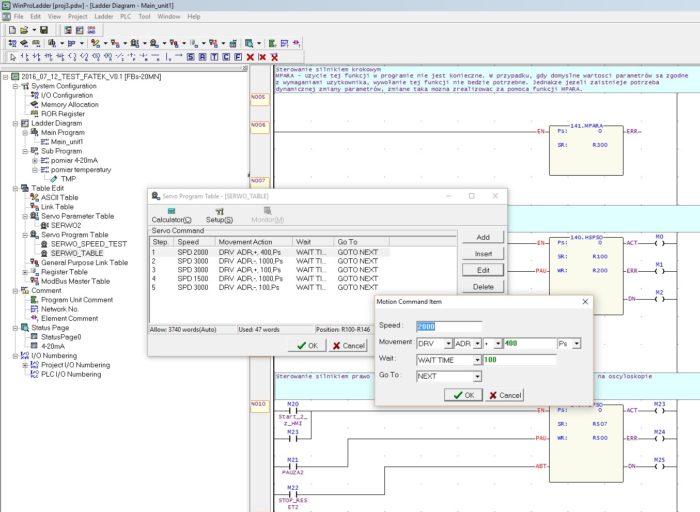Screen dimensions: 700x512
Task: Select the arrow pointer tool in ladder toolbar
Action: point(12,57)
